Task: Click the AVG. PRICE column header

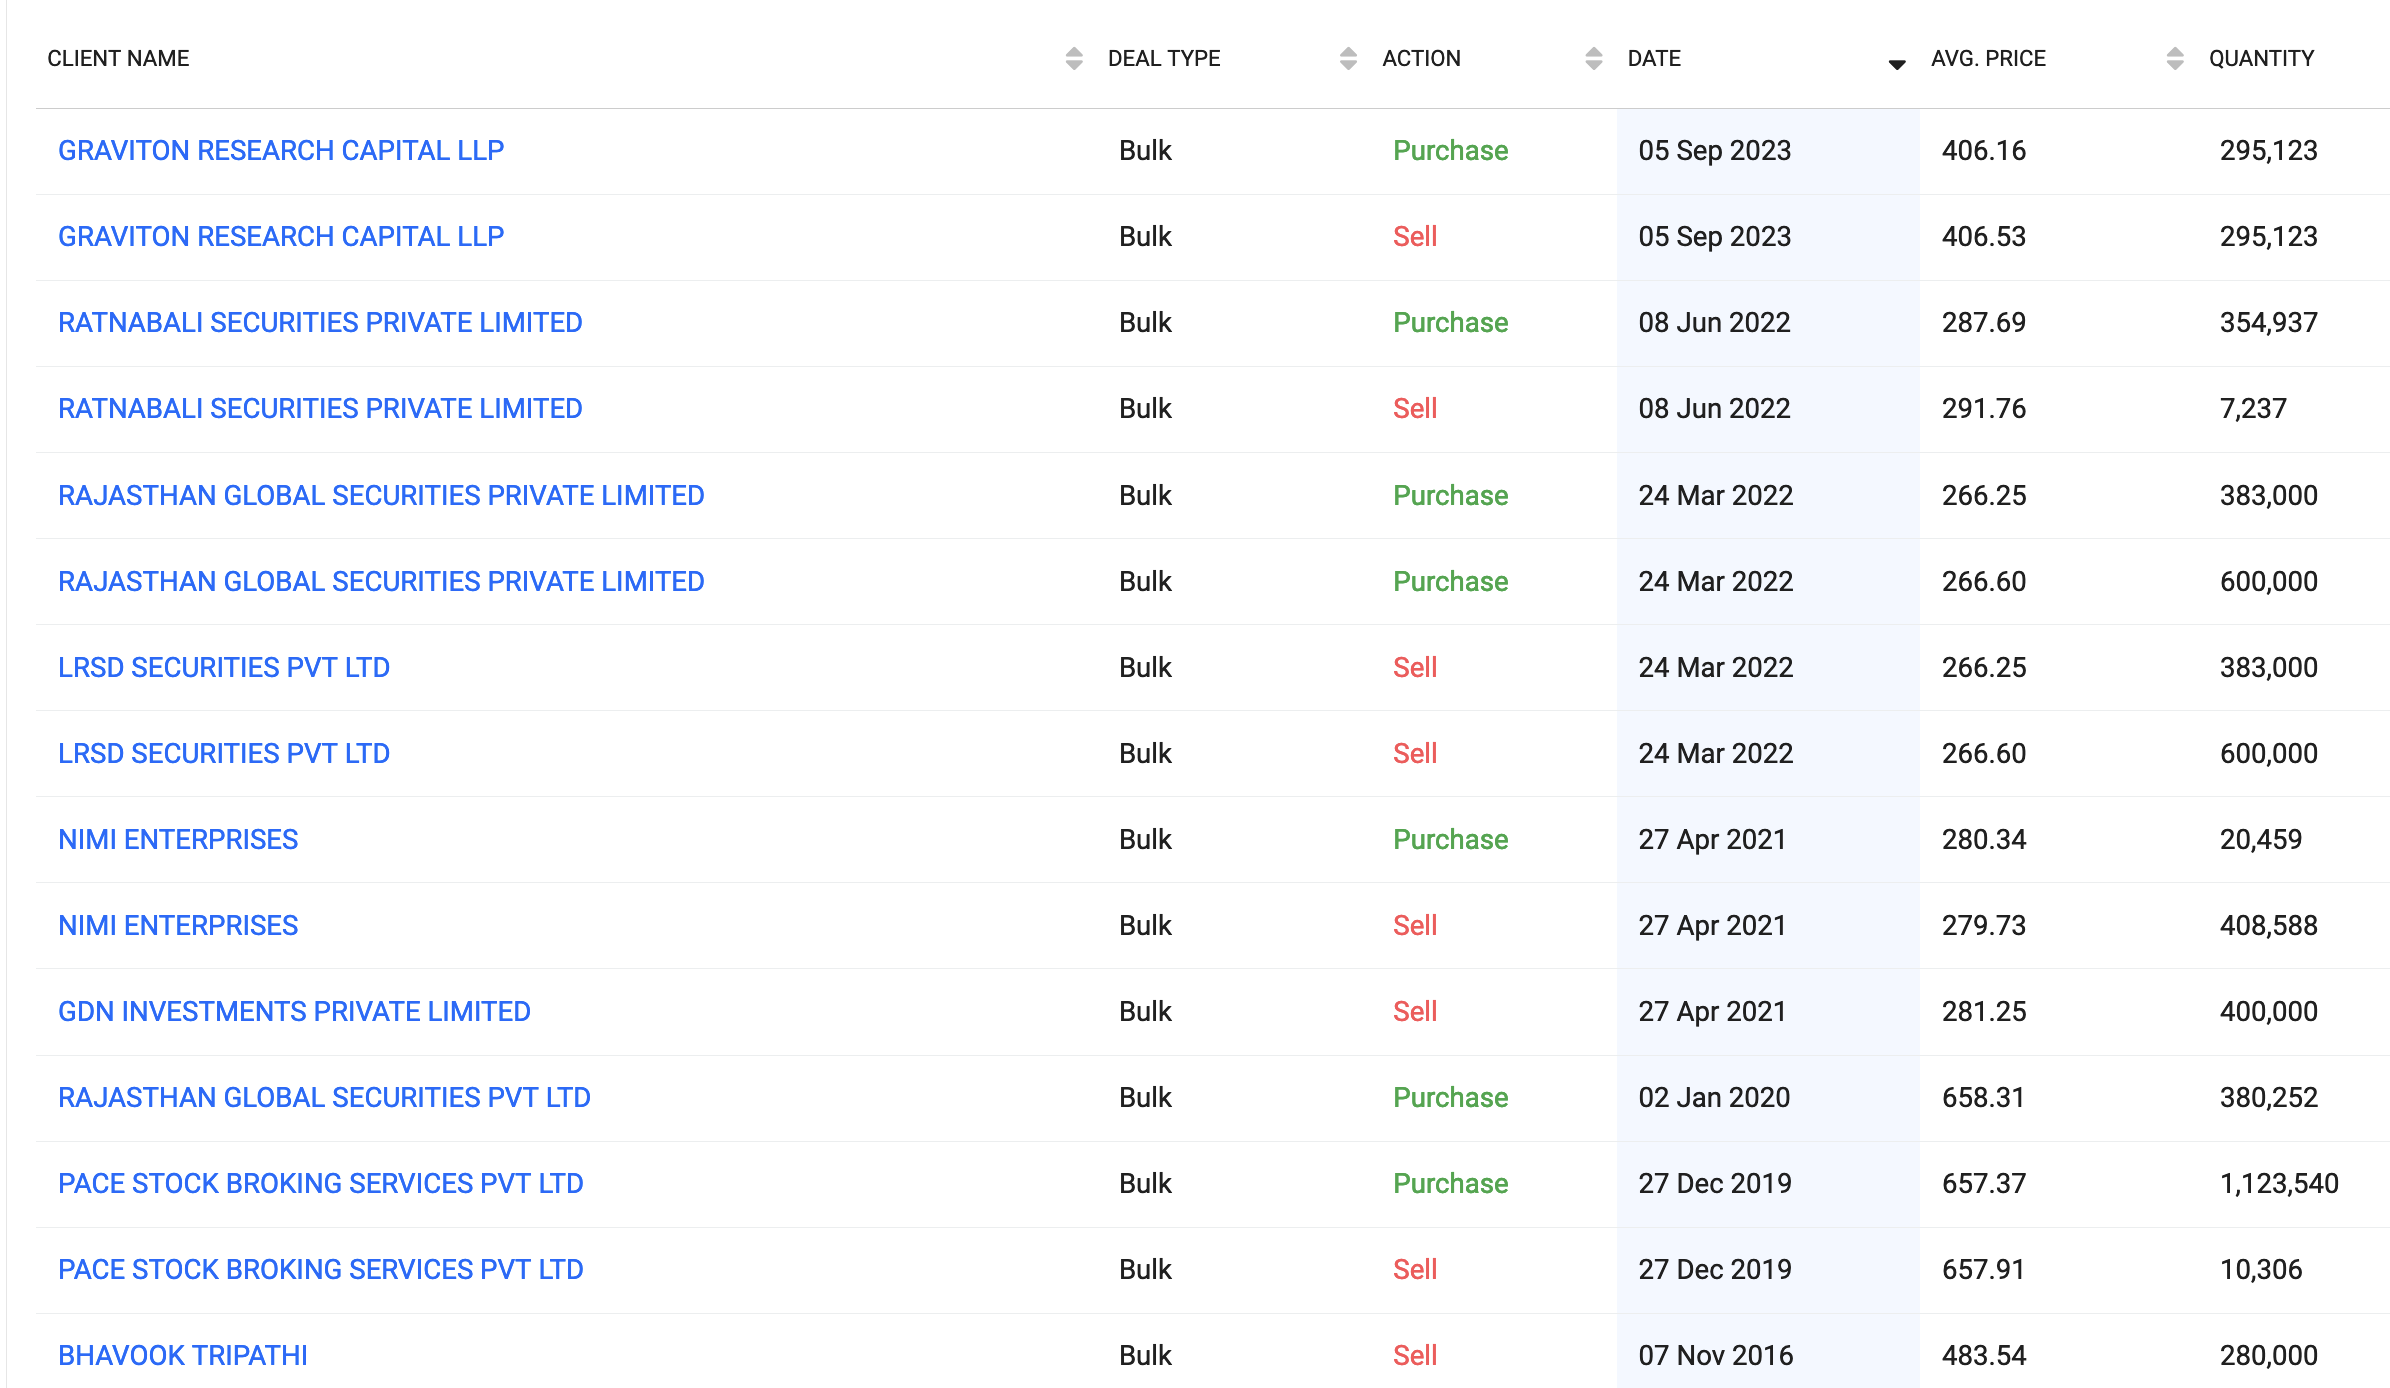Action: click(1988, 59)
